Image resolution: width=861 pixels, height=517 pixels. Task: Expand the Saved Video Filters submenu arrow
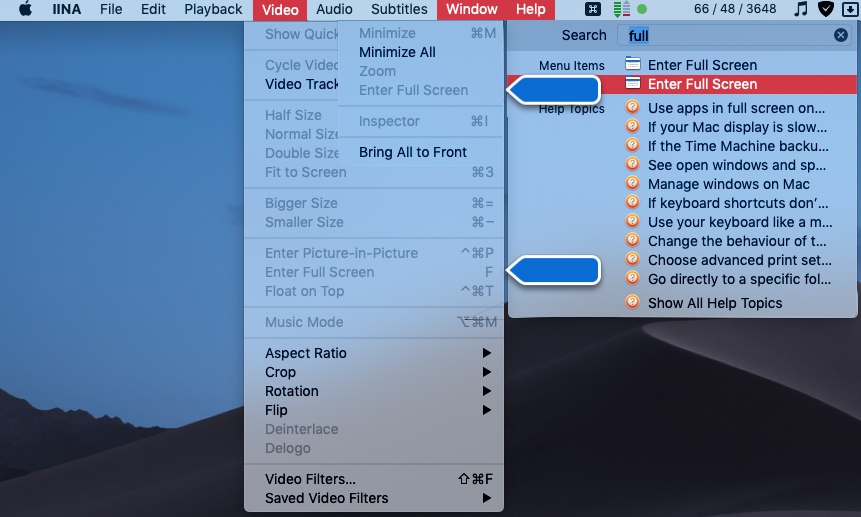pos(486,498)
